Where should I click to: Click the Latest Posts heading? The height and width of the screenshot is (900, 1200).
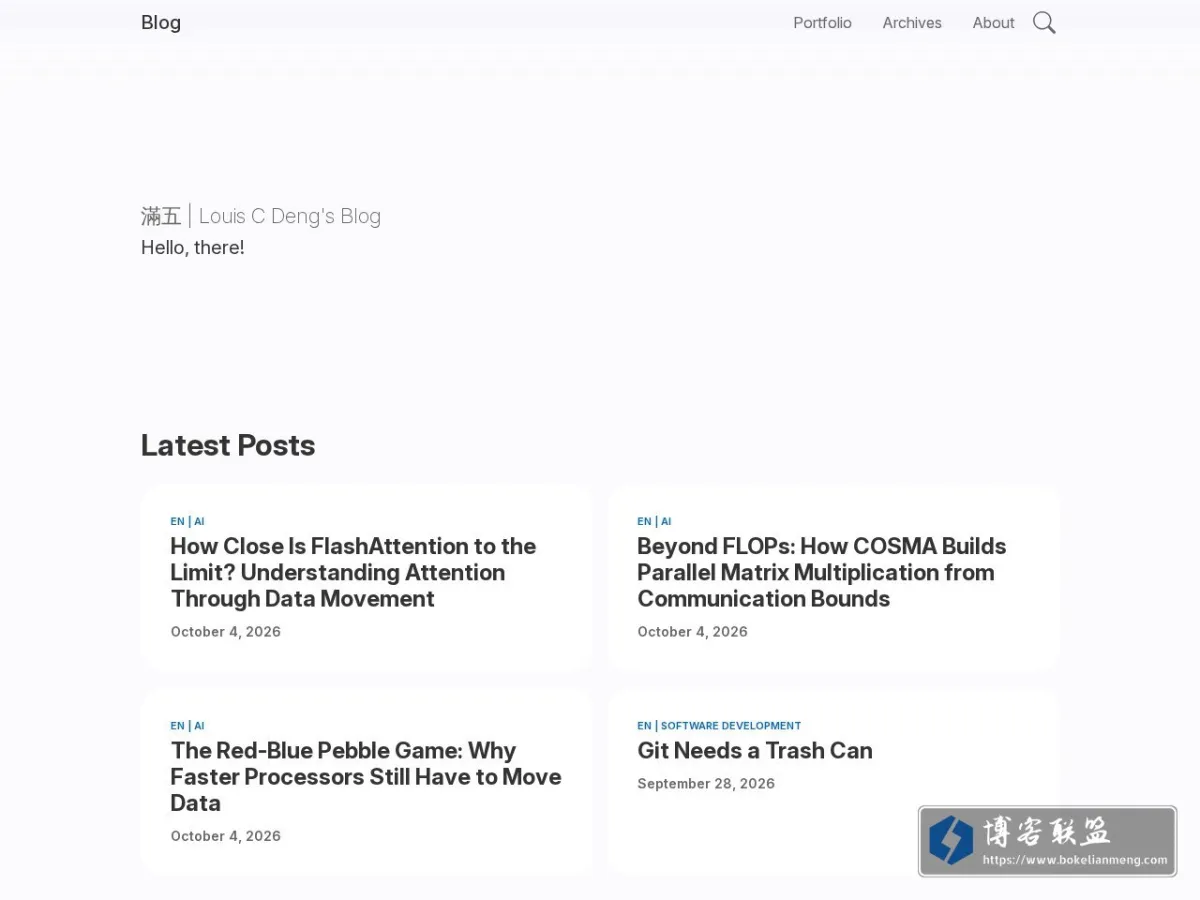pos(228,445)
